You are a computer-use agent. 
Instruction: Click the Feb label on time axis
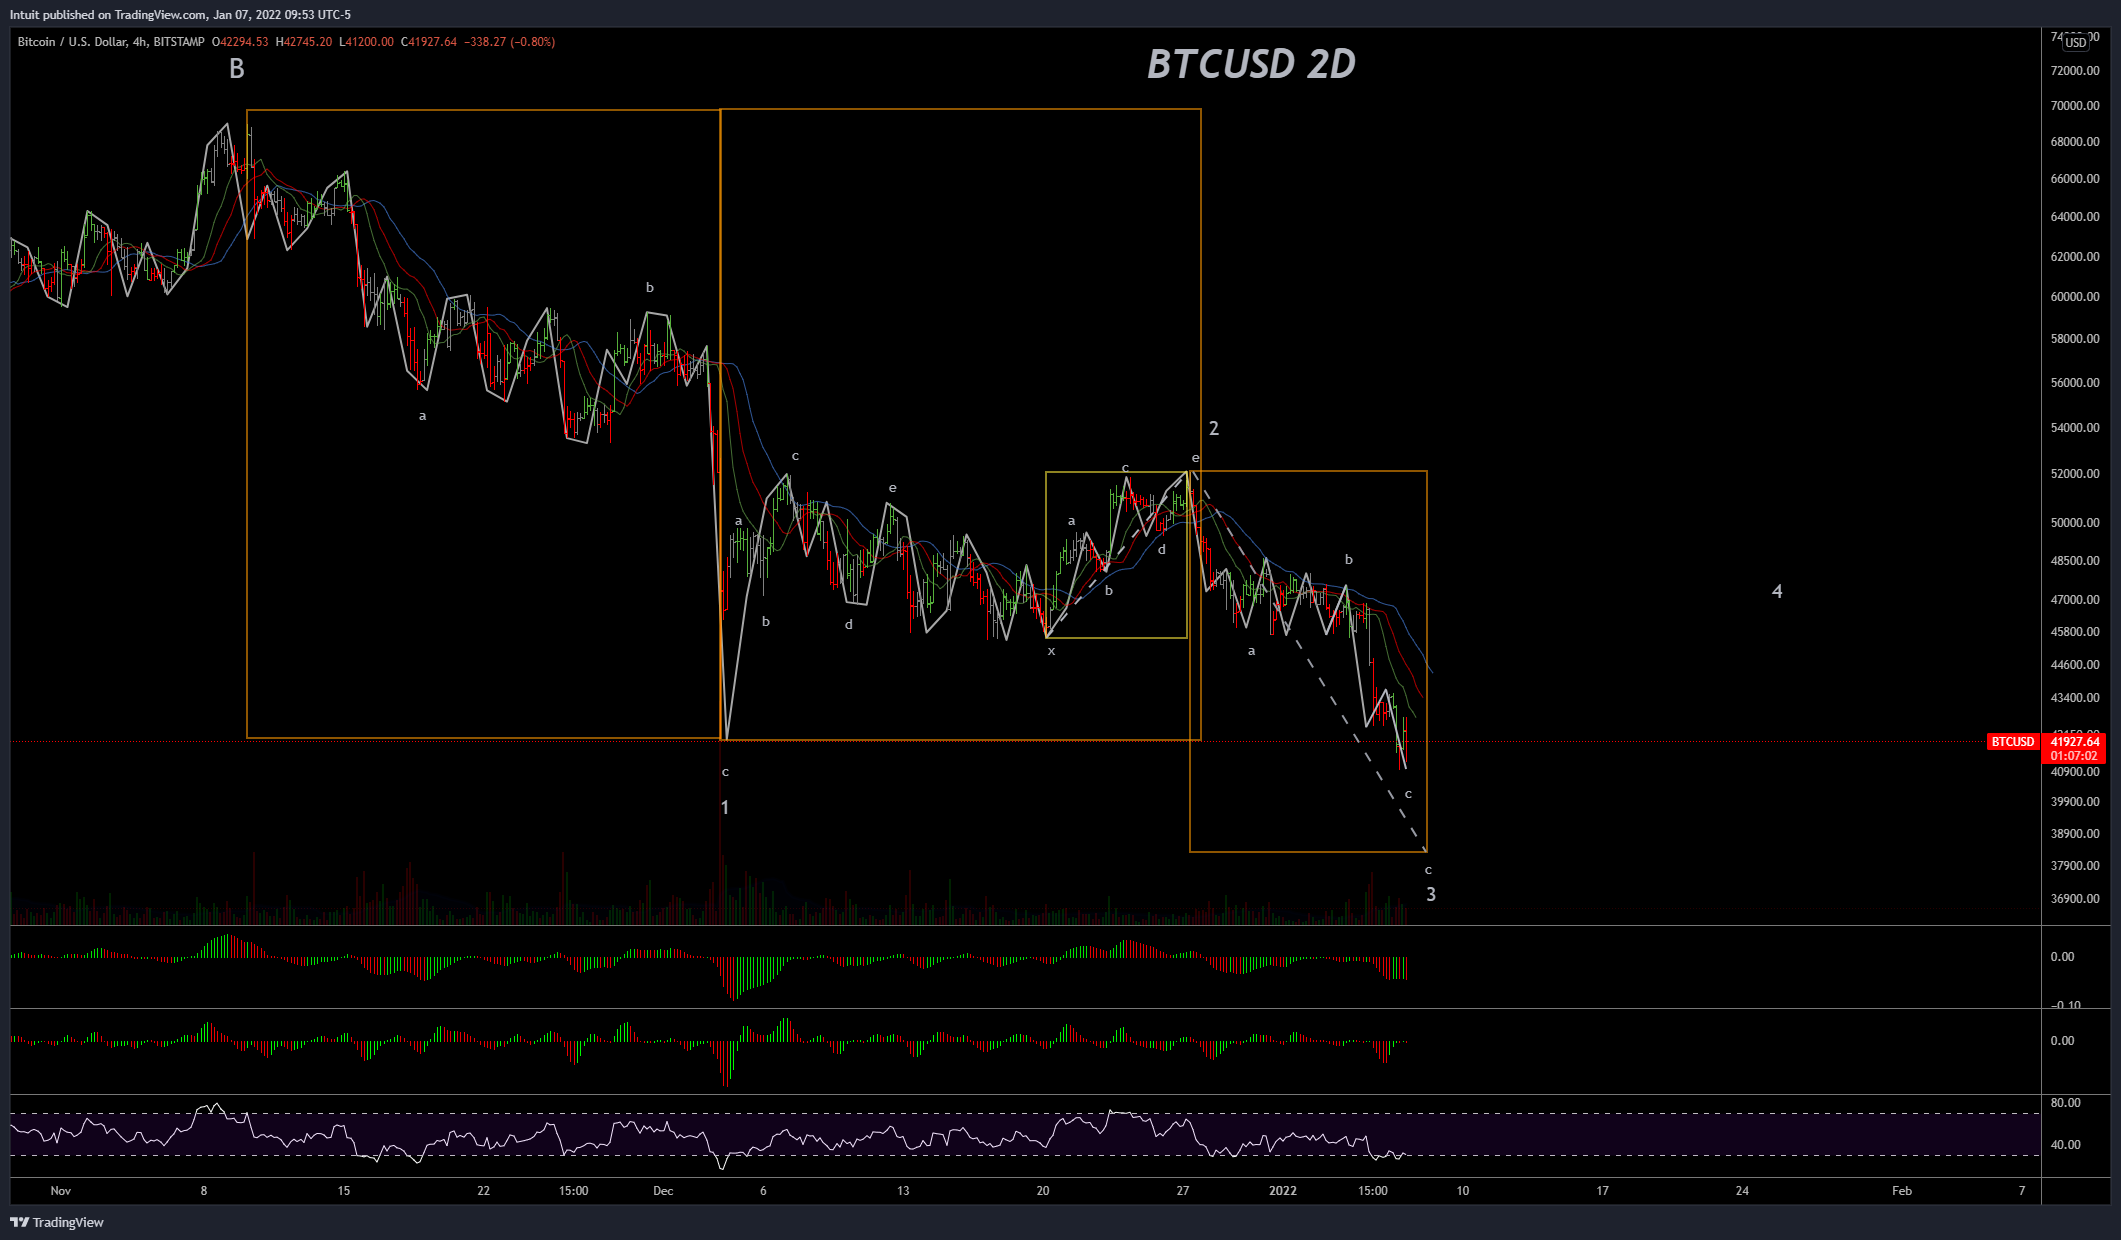pyautogui.click(x=1902, y=1191)
